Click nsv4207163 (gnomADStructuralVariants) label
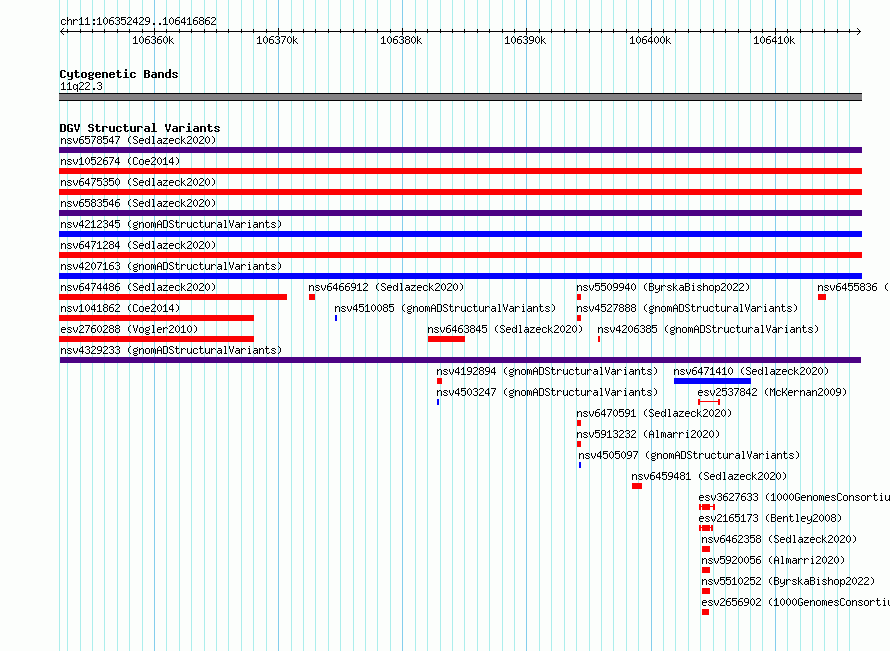Screen dimensions: 890x651 point(171,266)
